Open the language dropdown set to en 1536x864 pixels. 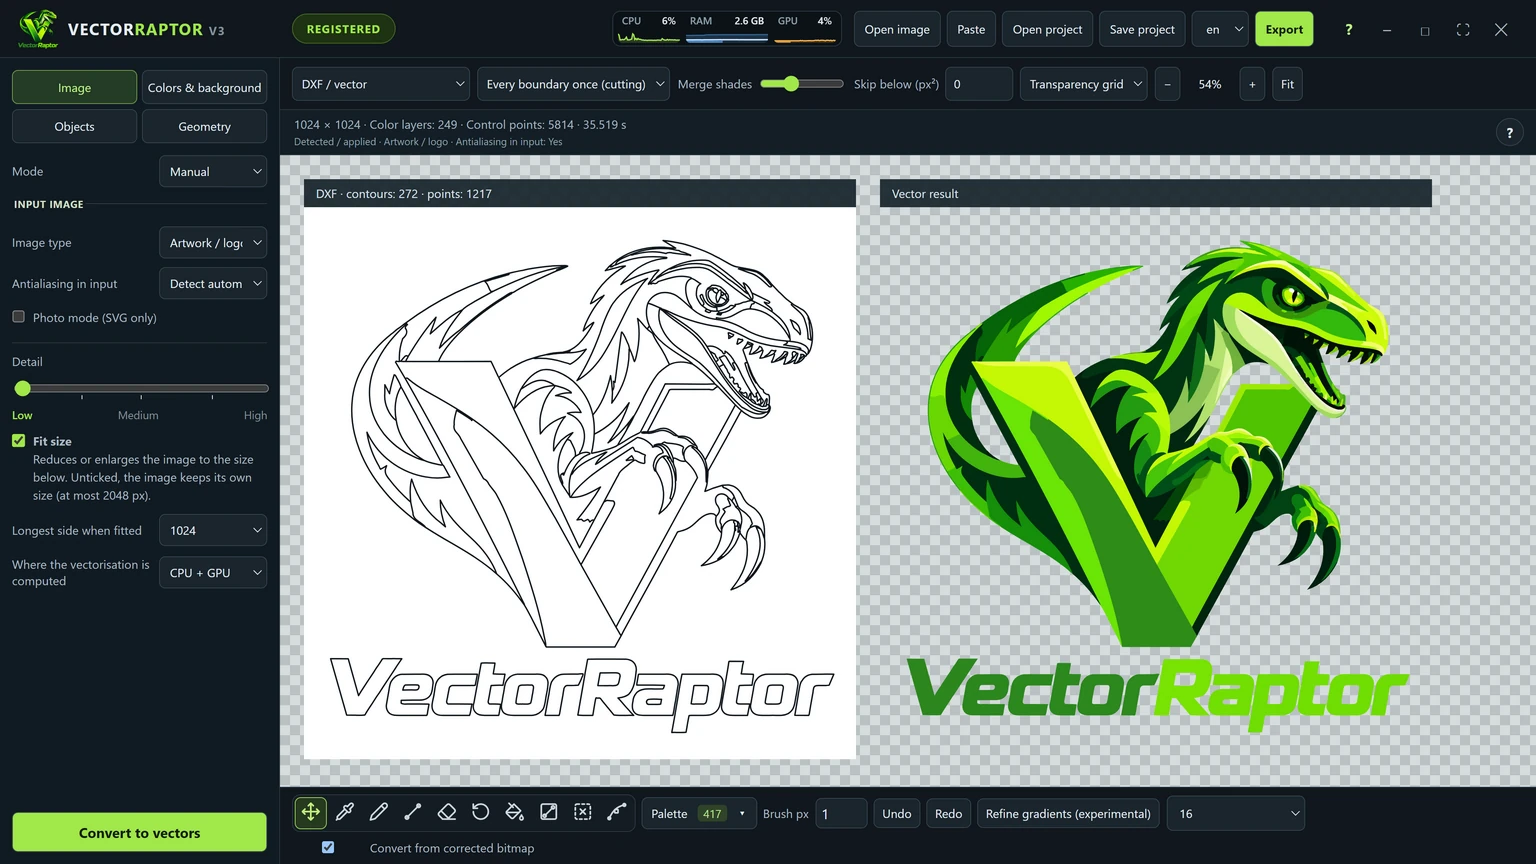[1220, 29]
